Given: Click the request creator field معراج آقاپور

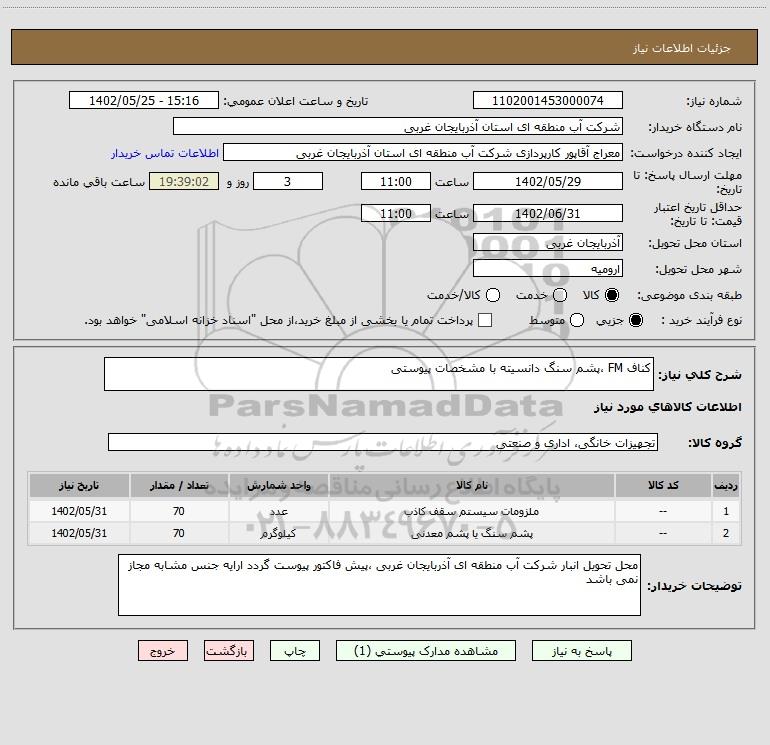Looking at the screenshot, I should tap(423, 153).
